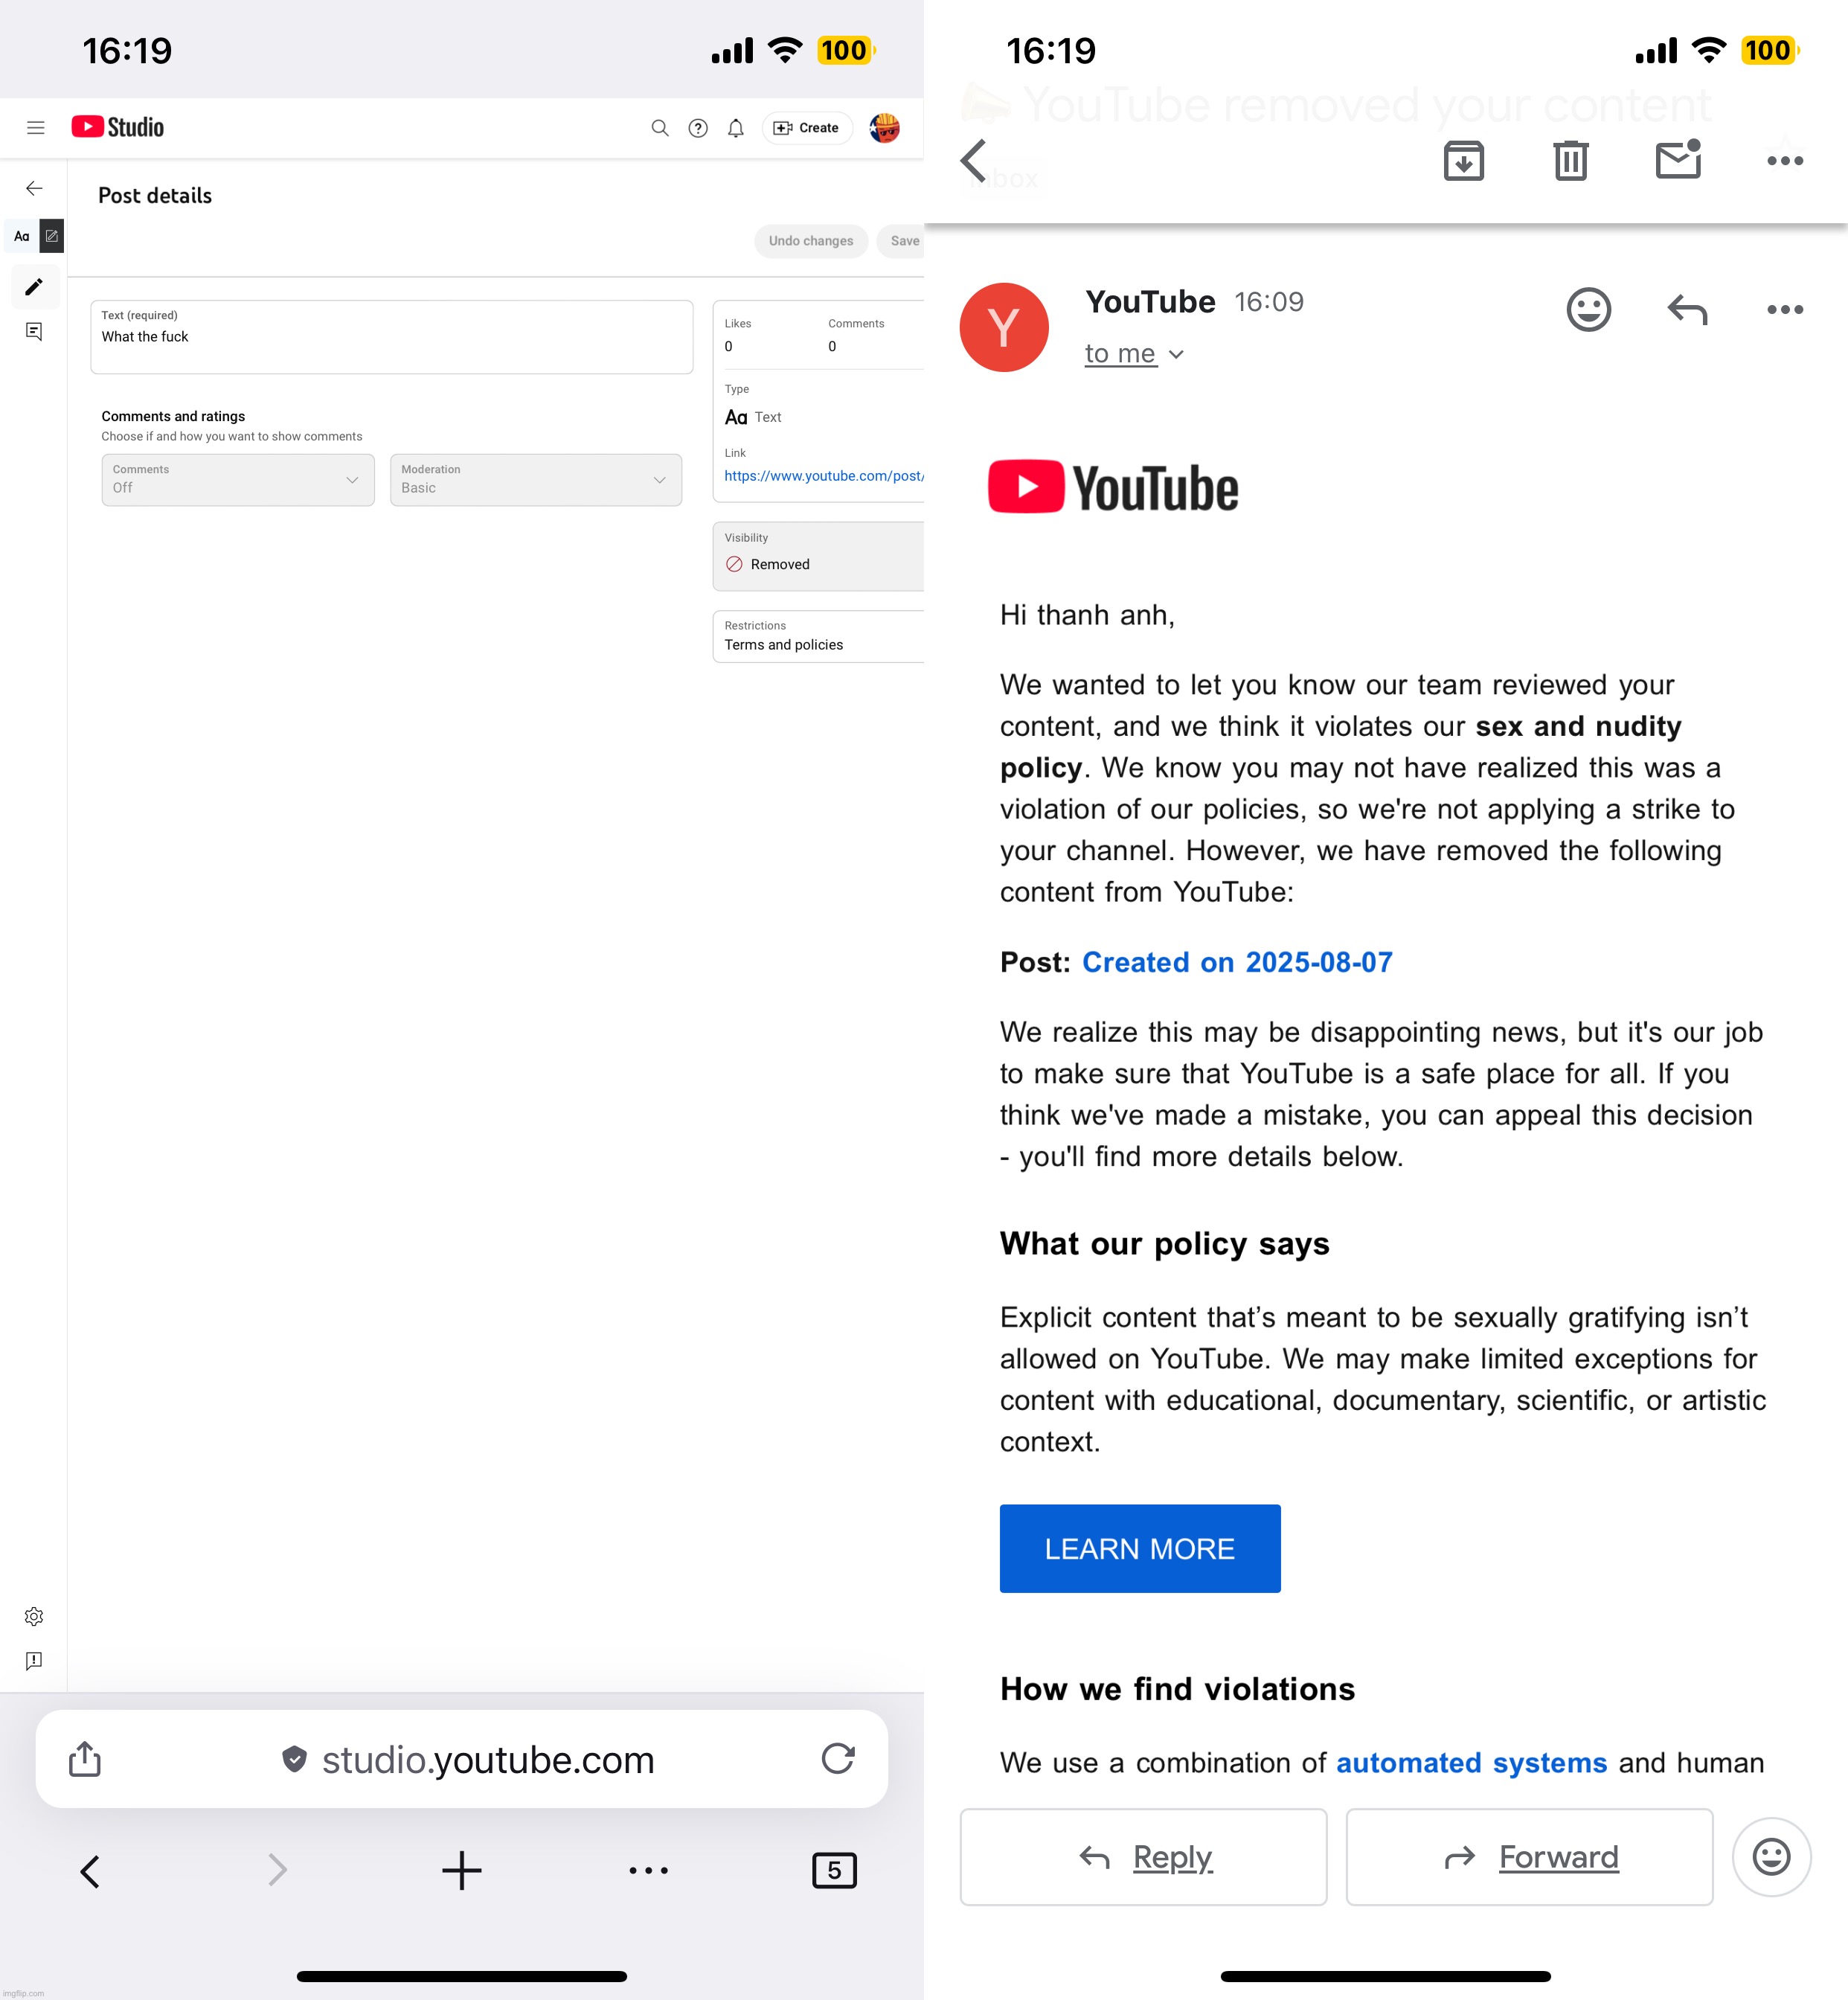Tap the Reply button at bottom
Image resolution: width=1848 pixels, height=2000 pixels.
1143,1857
